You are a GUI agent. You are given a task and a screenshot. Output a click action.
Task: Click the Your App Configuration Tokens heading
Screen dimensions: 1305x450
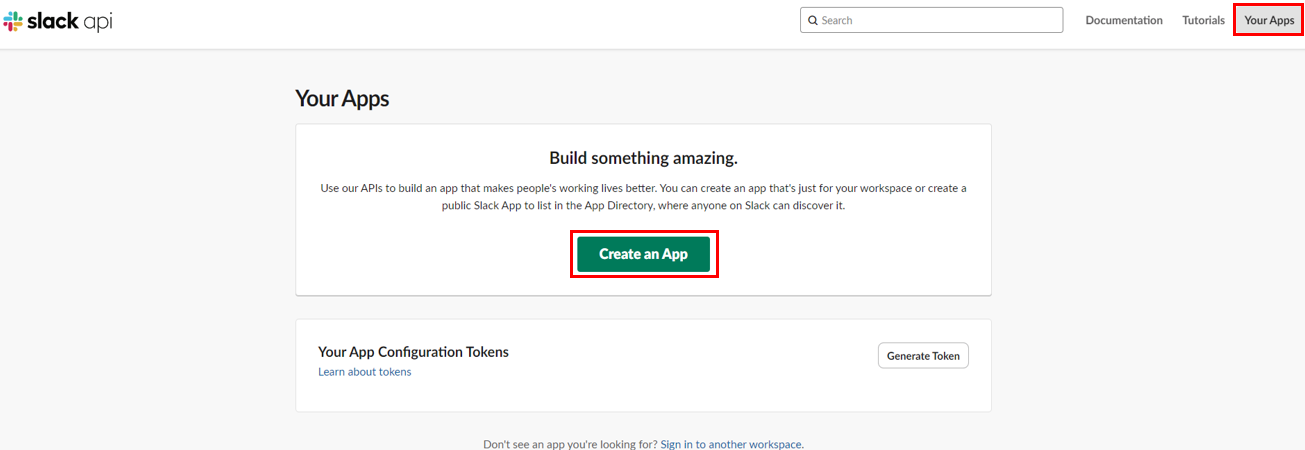tap(413, 352)
